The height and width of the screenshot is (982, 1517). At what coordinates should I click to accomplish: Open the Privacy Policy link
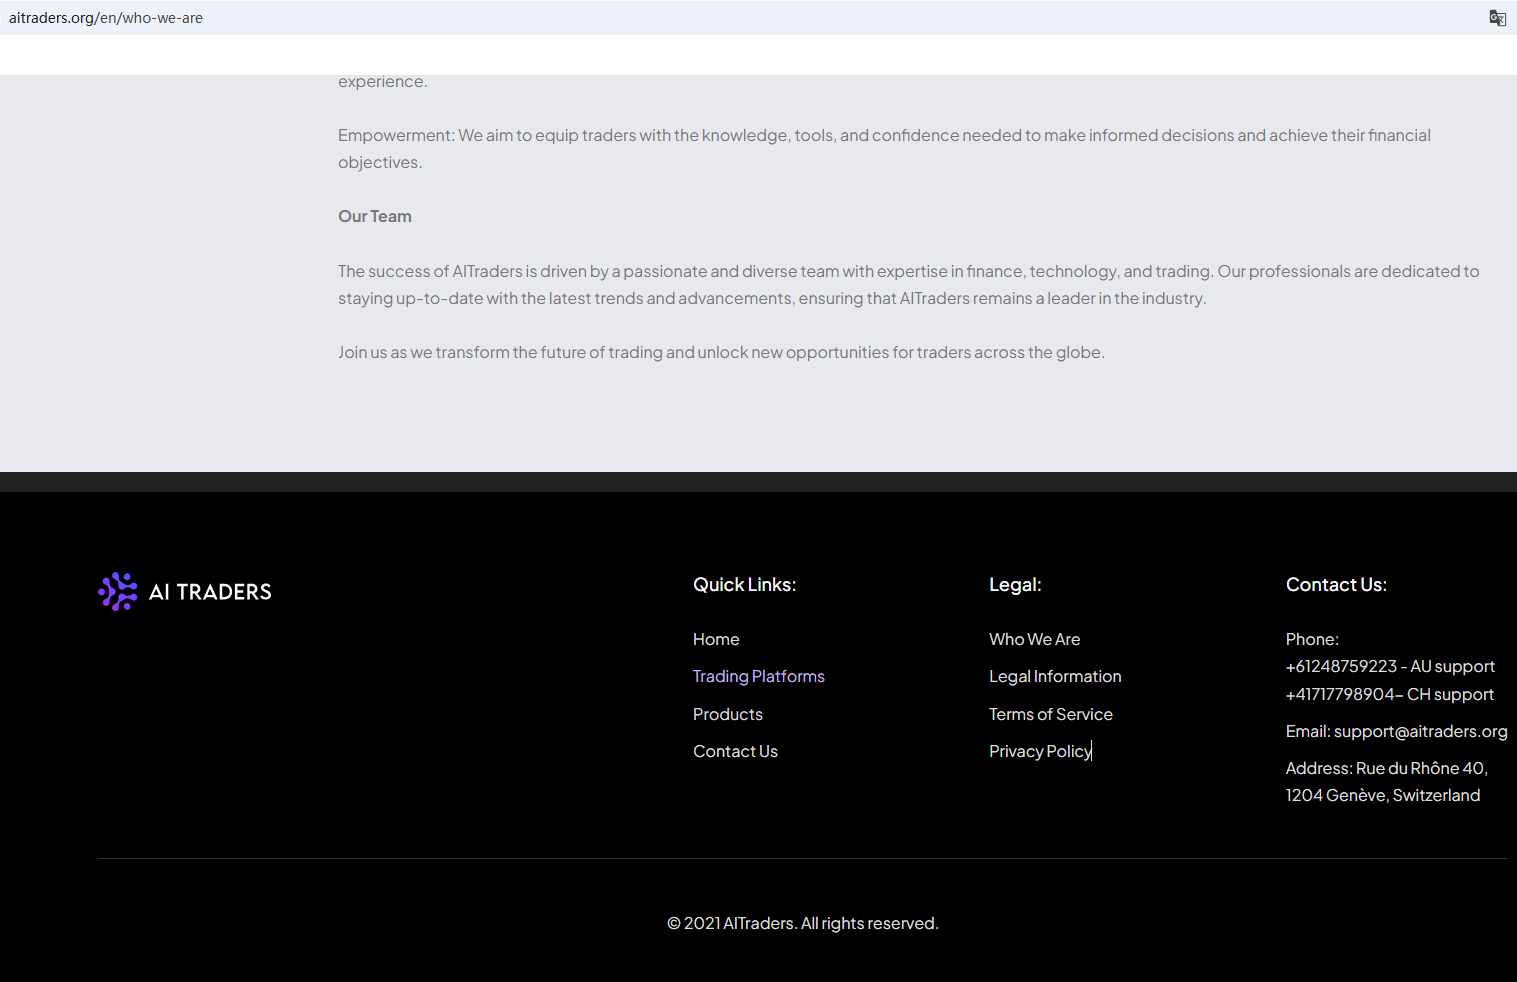point(1039,751)
